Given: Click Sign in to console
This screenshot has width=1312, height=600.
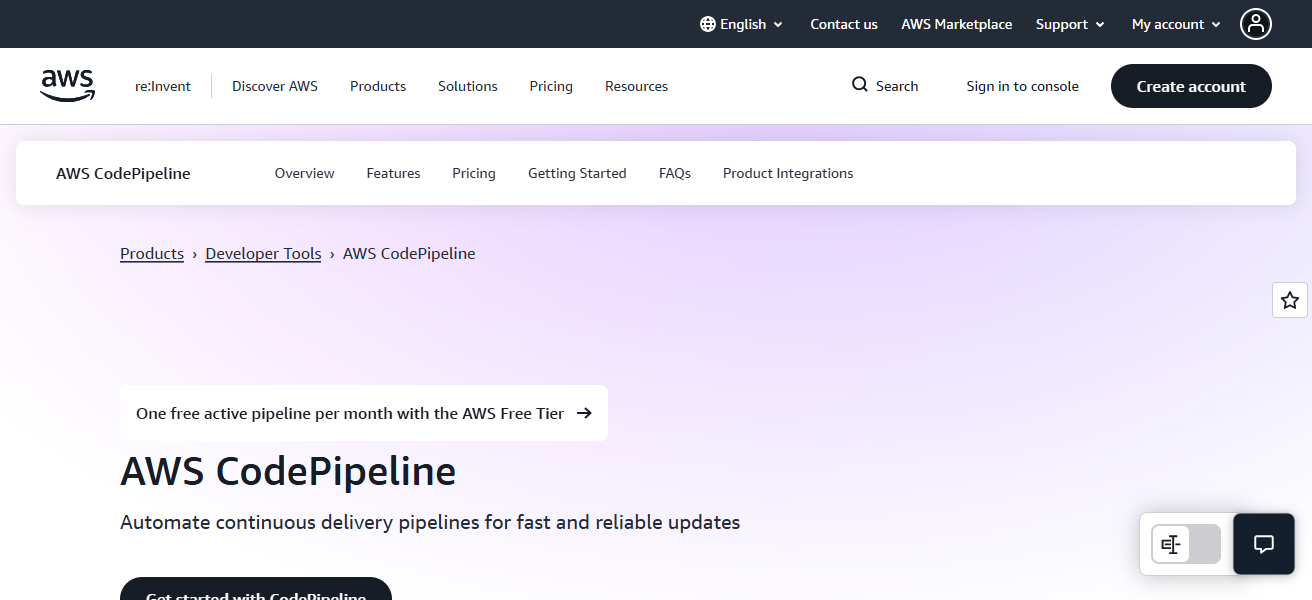Looking at the screenshot, I should 1022,86.
